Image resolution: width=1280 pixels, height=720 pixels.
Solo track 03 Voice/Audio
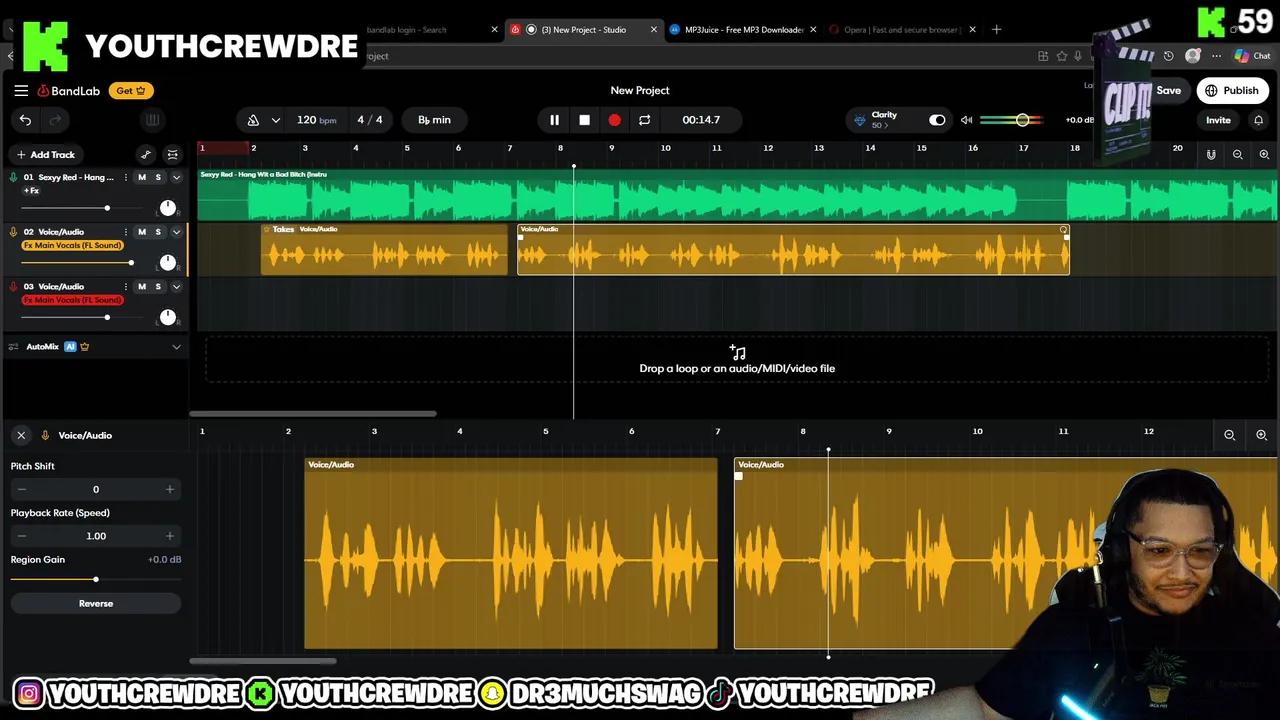pos(158,287)
